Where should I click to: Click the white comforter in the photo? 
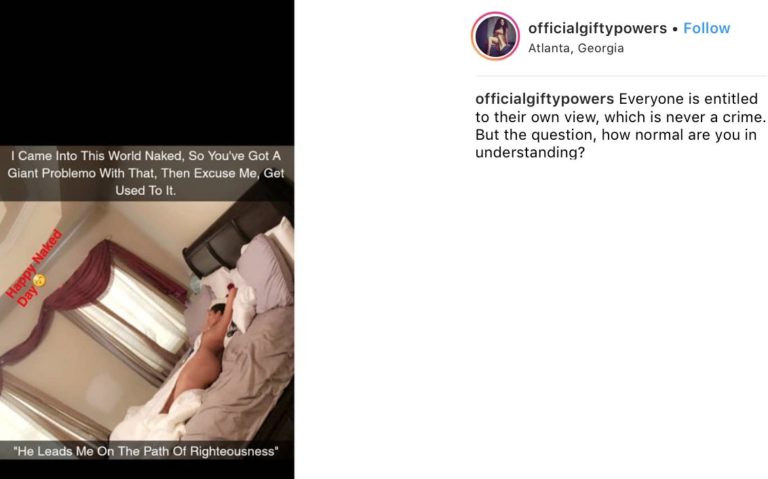coord(152,416)
